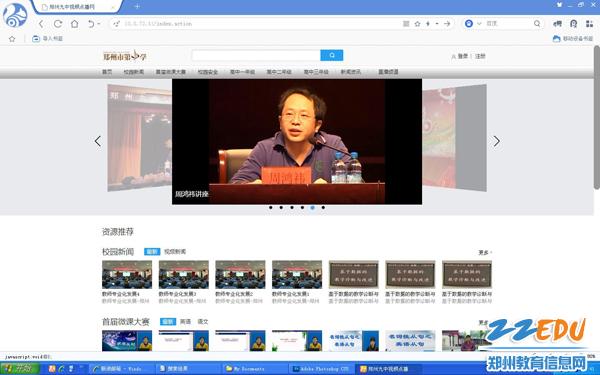Screen dimensions: 600x375
Task: Show the previous carousel slide with left chevron
Action: point(98,141)
